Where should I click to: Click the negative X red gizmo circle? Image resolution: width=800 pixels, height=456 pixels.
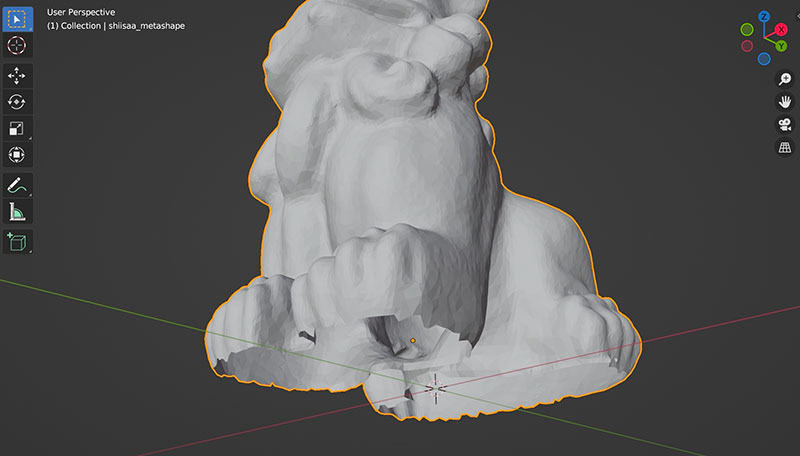pyautogui.click(x=747, y=46)
